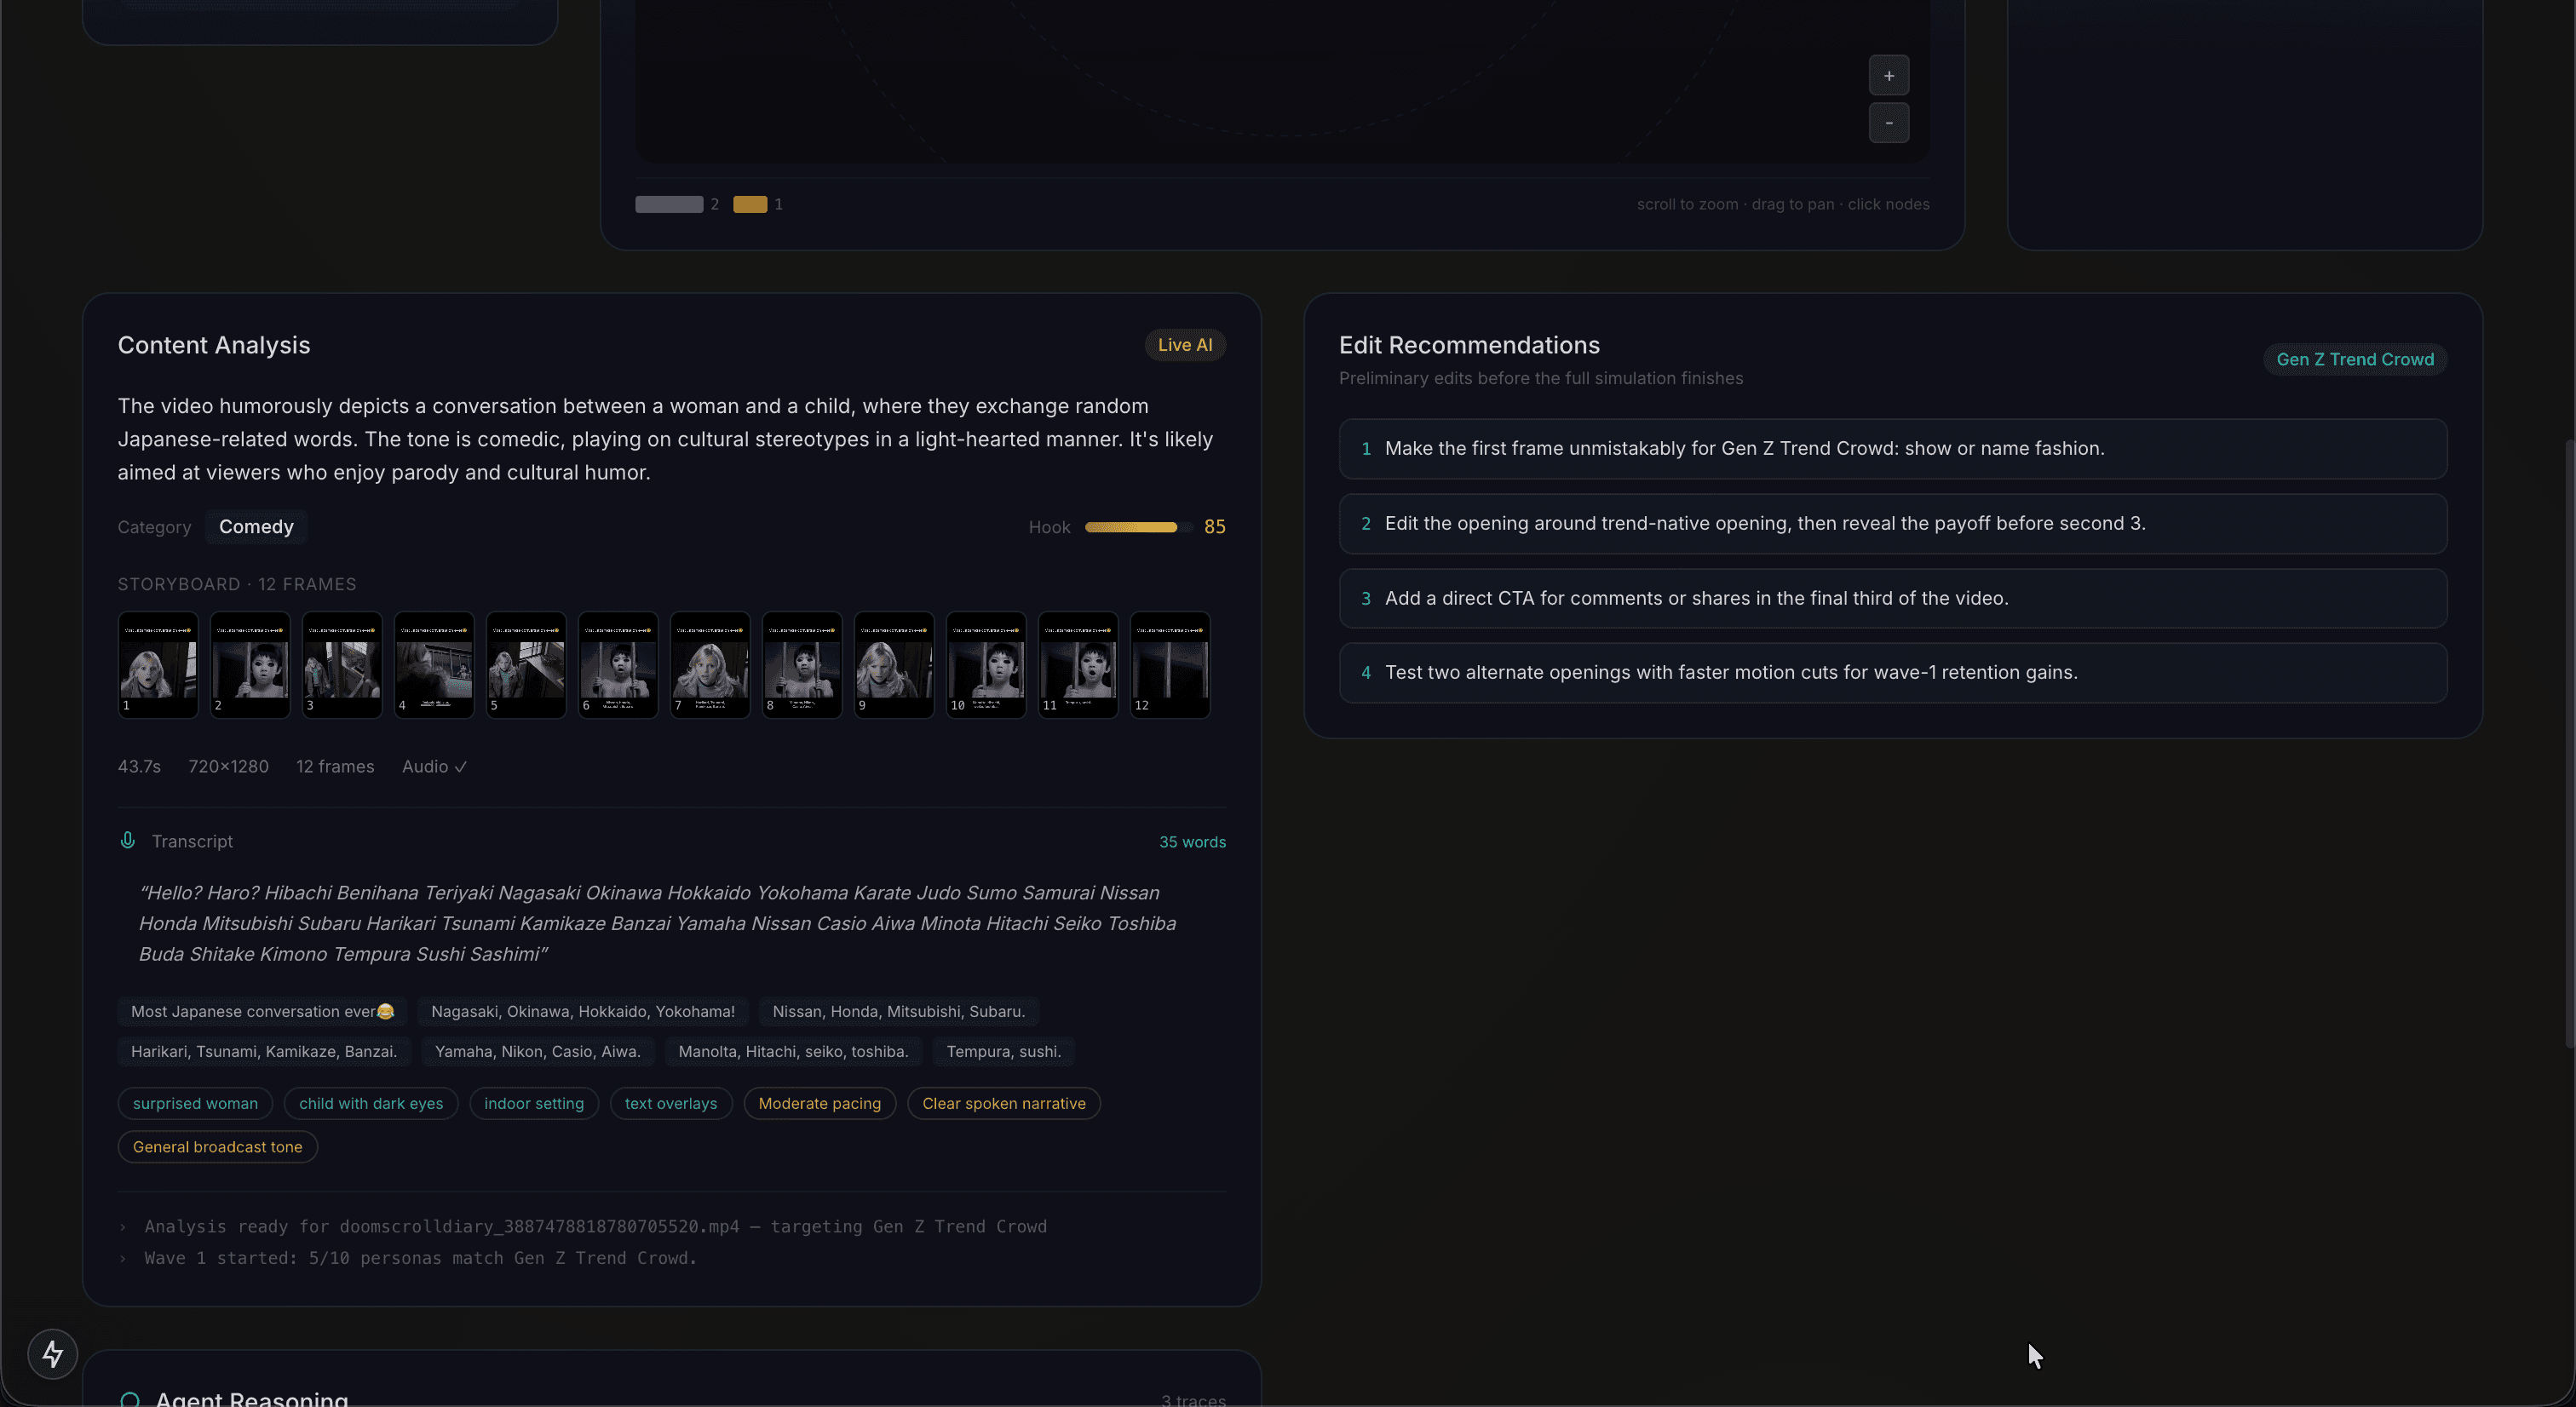Click 'Nissan, Honda, Mitsubishi, Subaru.' caption chip
The image size is (2576, 1407).
[898, 1011]
